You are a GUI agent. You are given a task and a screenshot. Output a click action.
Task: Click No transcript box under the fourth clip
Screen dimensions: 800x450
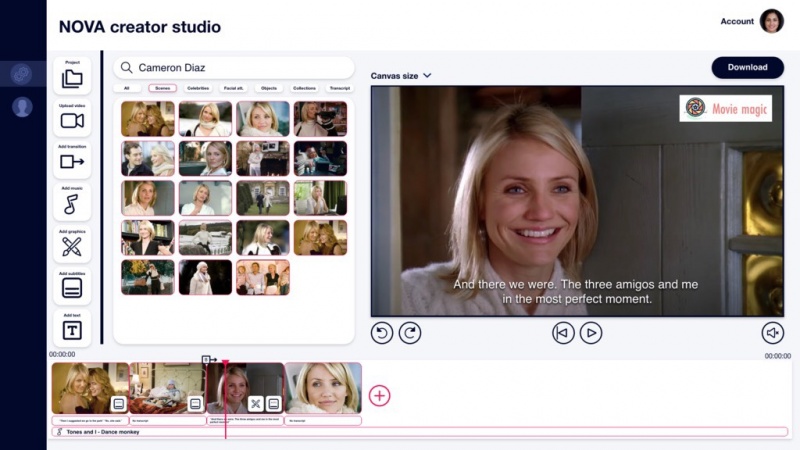coord(323,420)
